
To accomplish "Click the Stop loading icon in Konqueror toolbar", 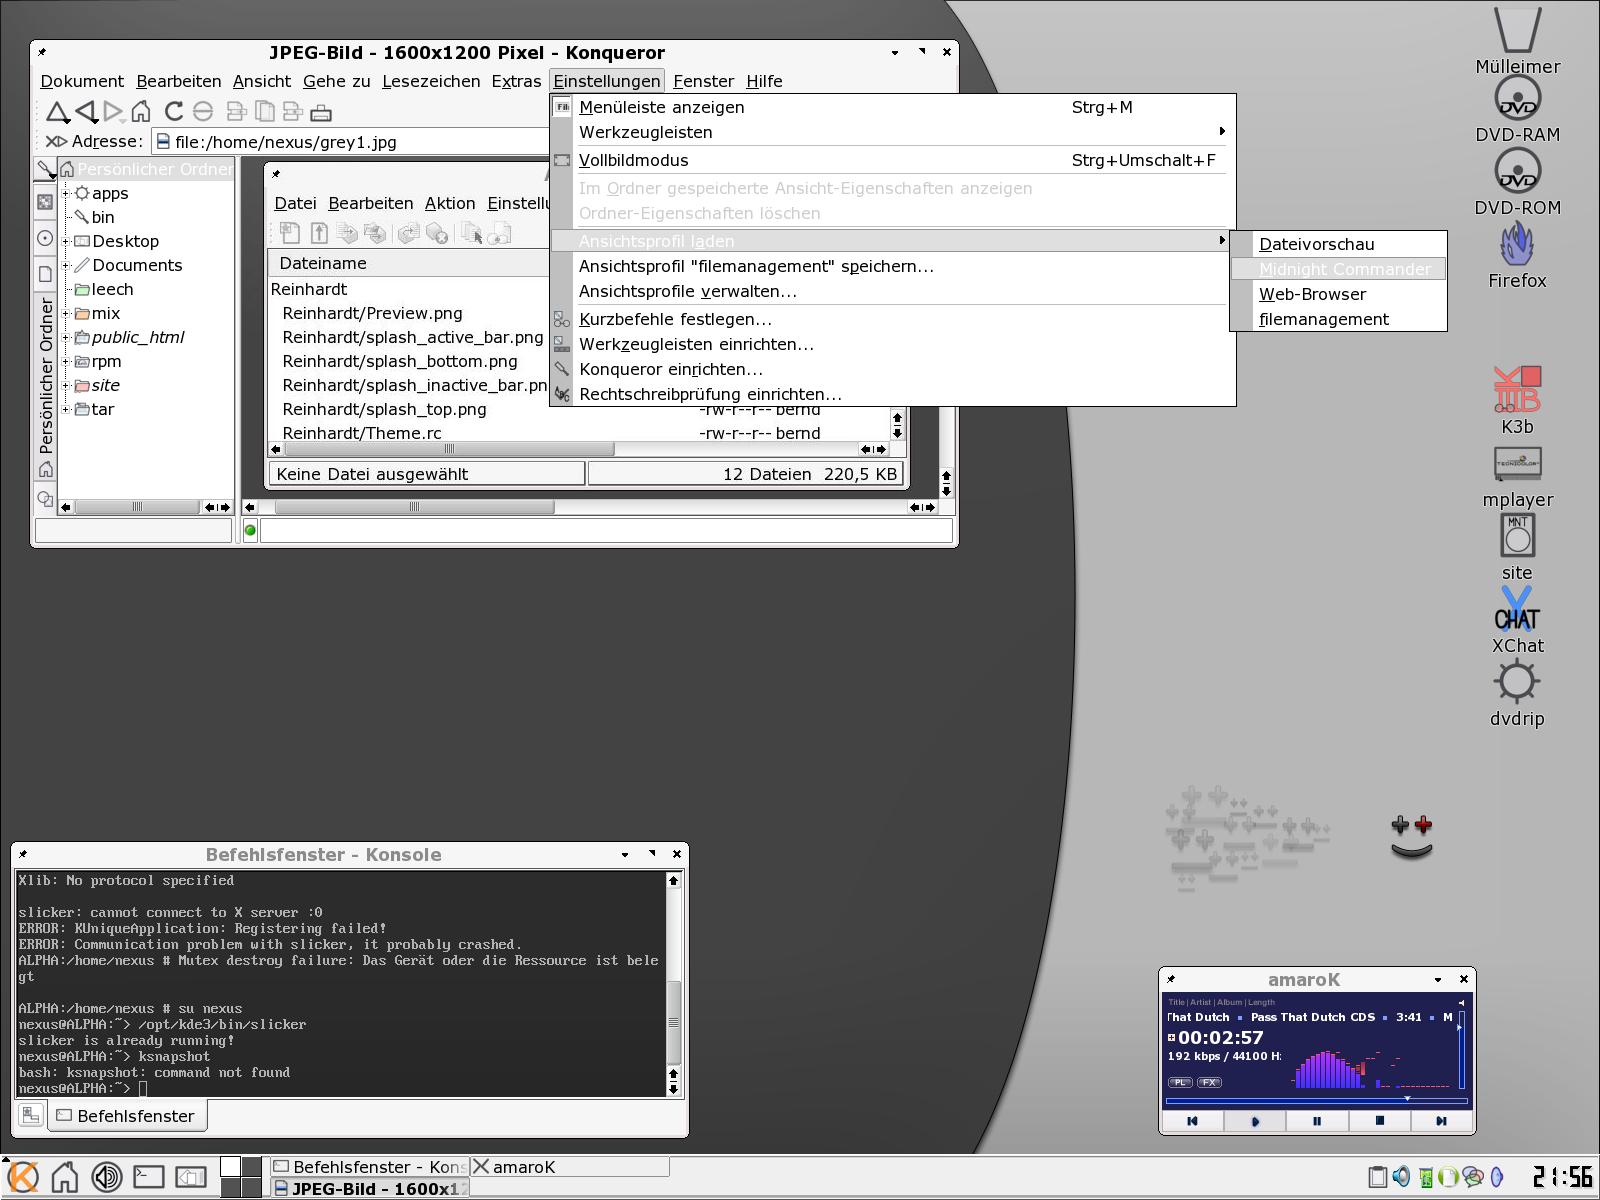I will (x=203, y=111).
